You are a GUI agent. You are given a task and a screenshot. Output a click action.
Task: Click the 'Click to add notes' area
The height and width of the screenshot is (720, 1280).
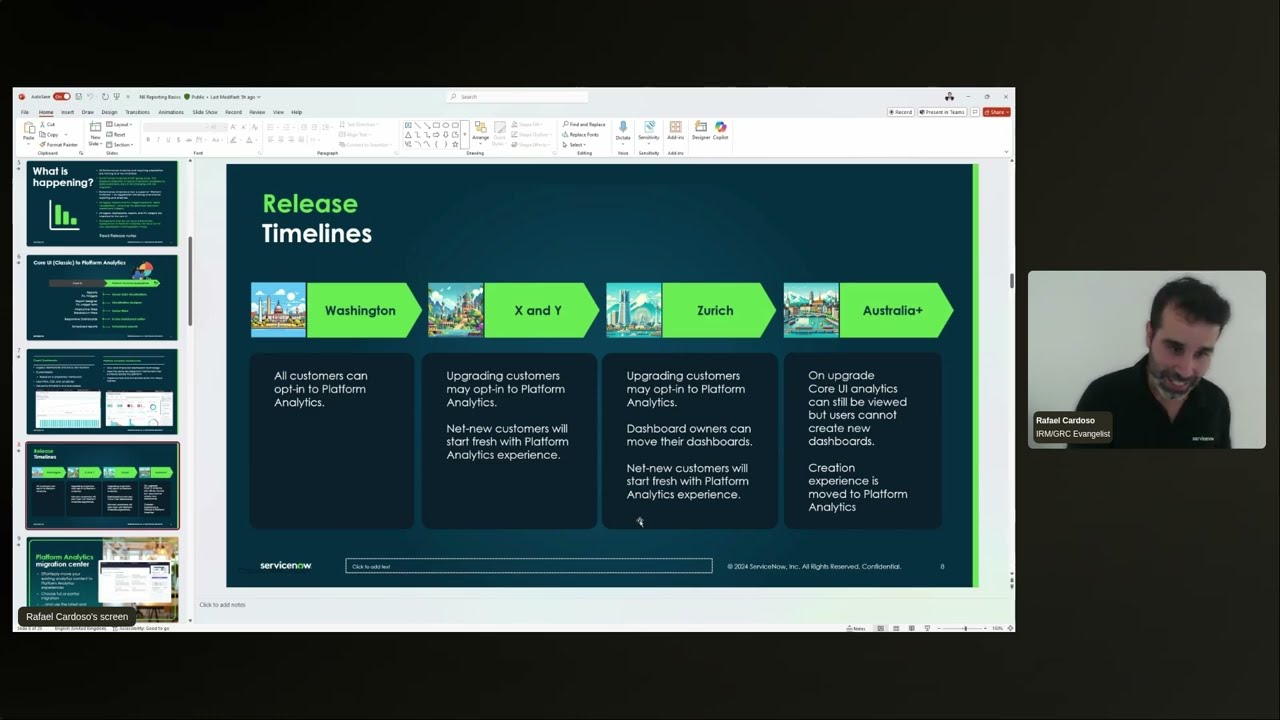point(222,605)
